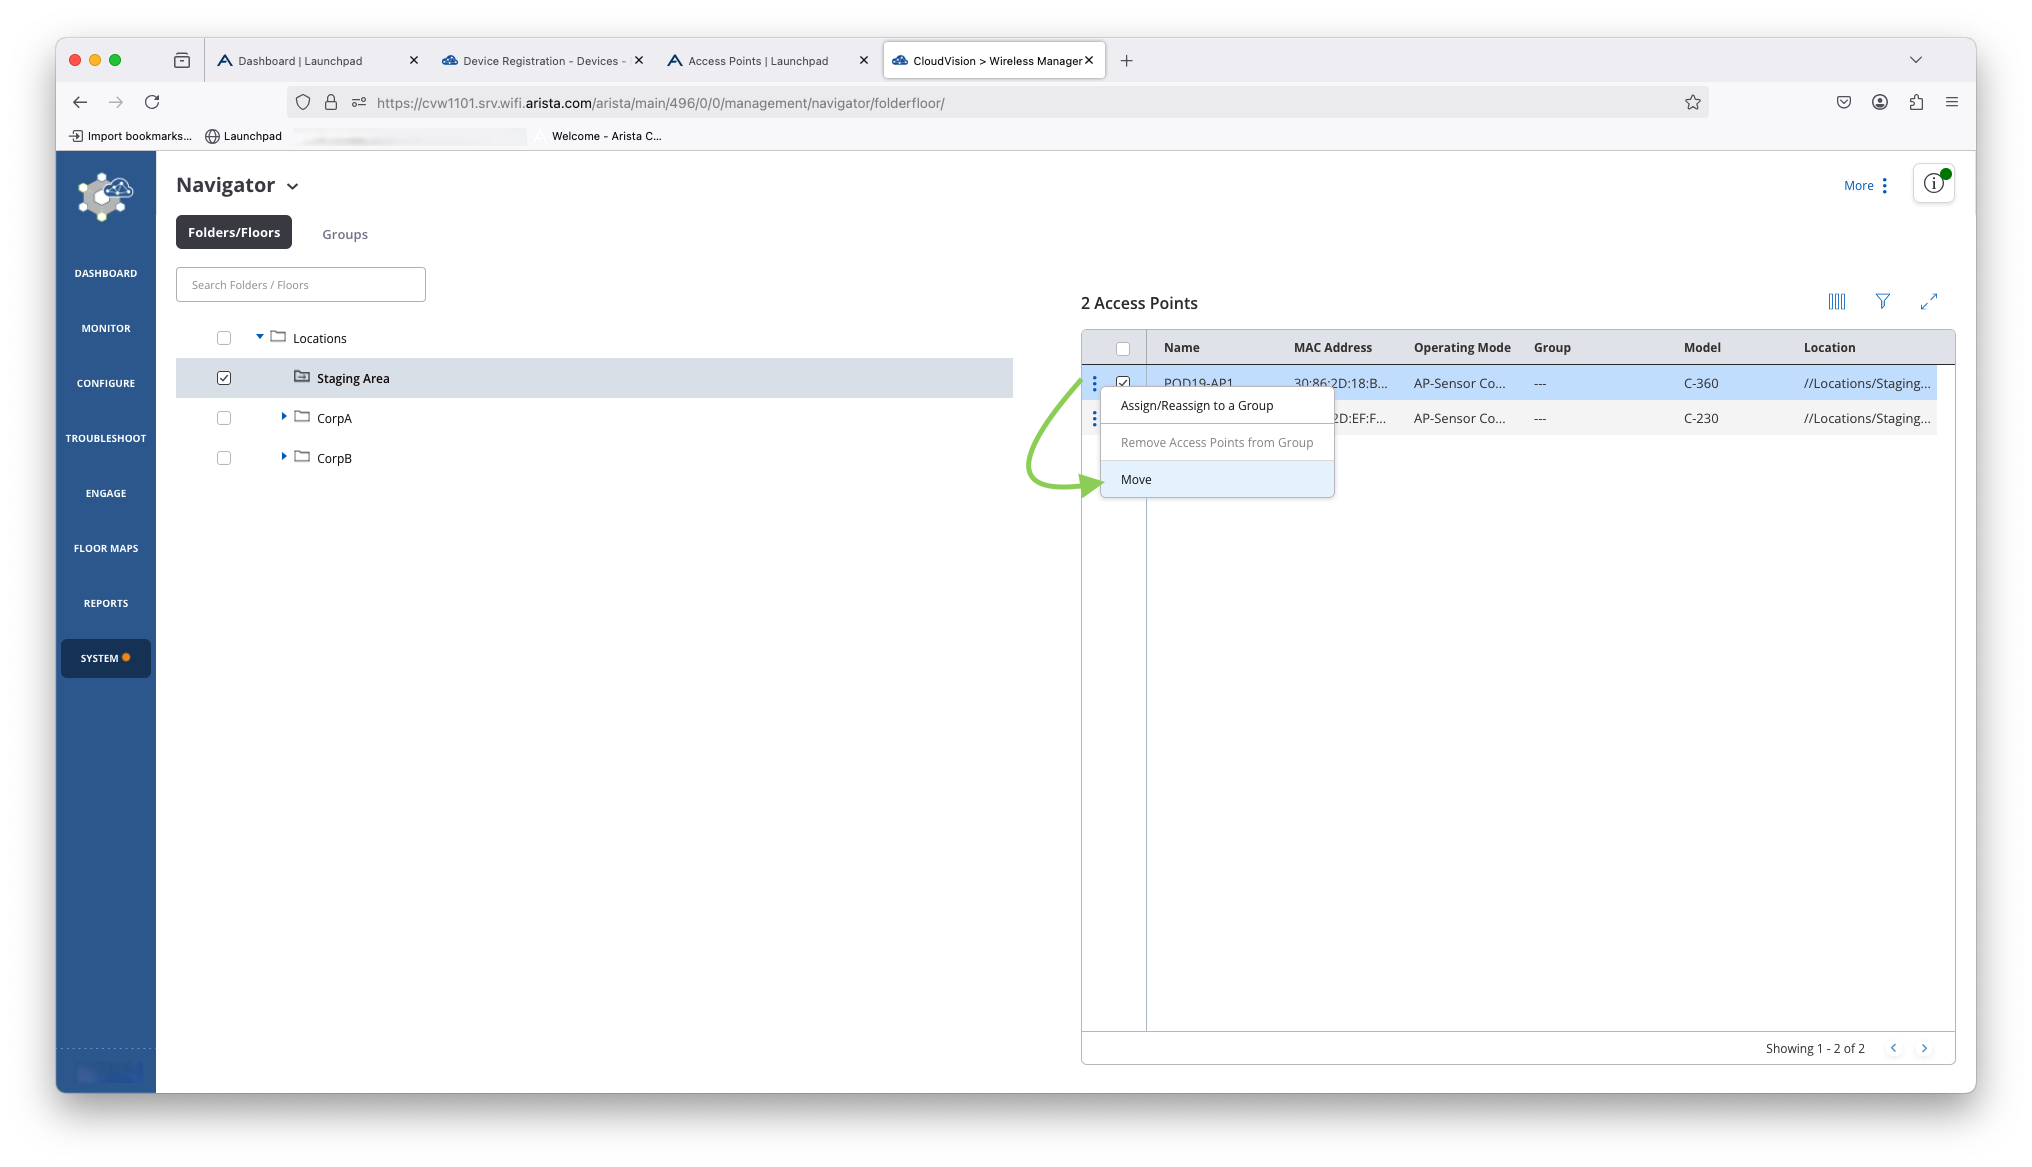
Task: Expand the access points table to fullscreen
Action: click(1928, 301)
